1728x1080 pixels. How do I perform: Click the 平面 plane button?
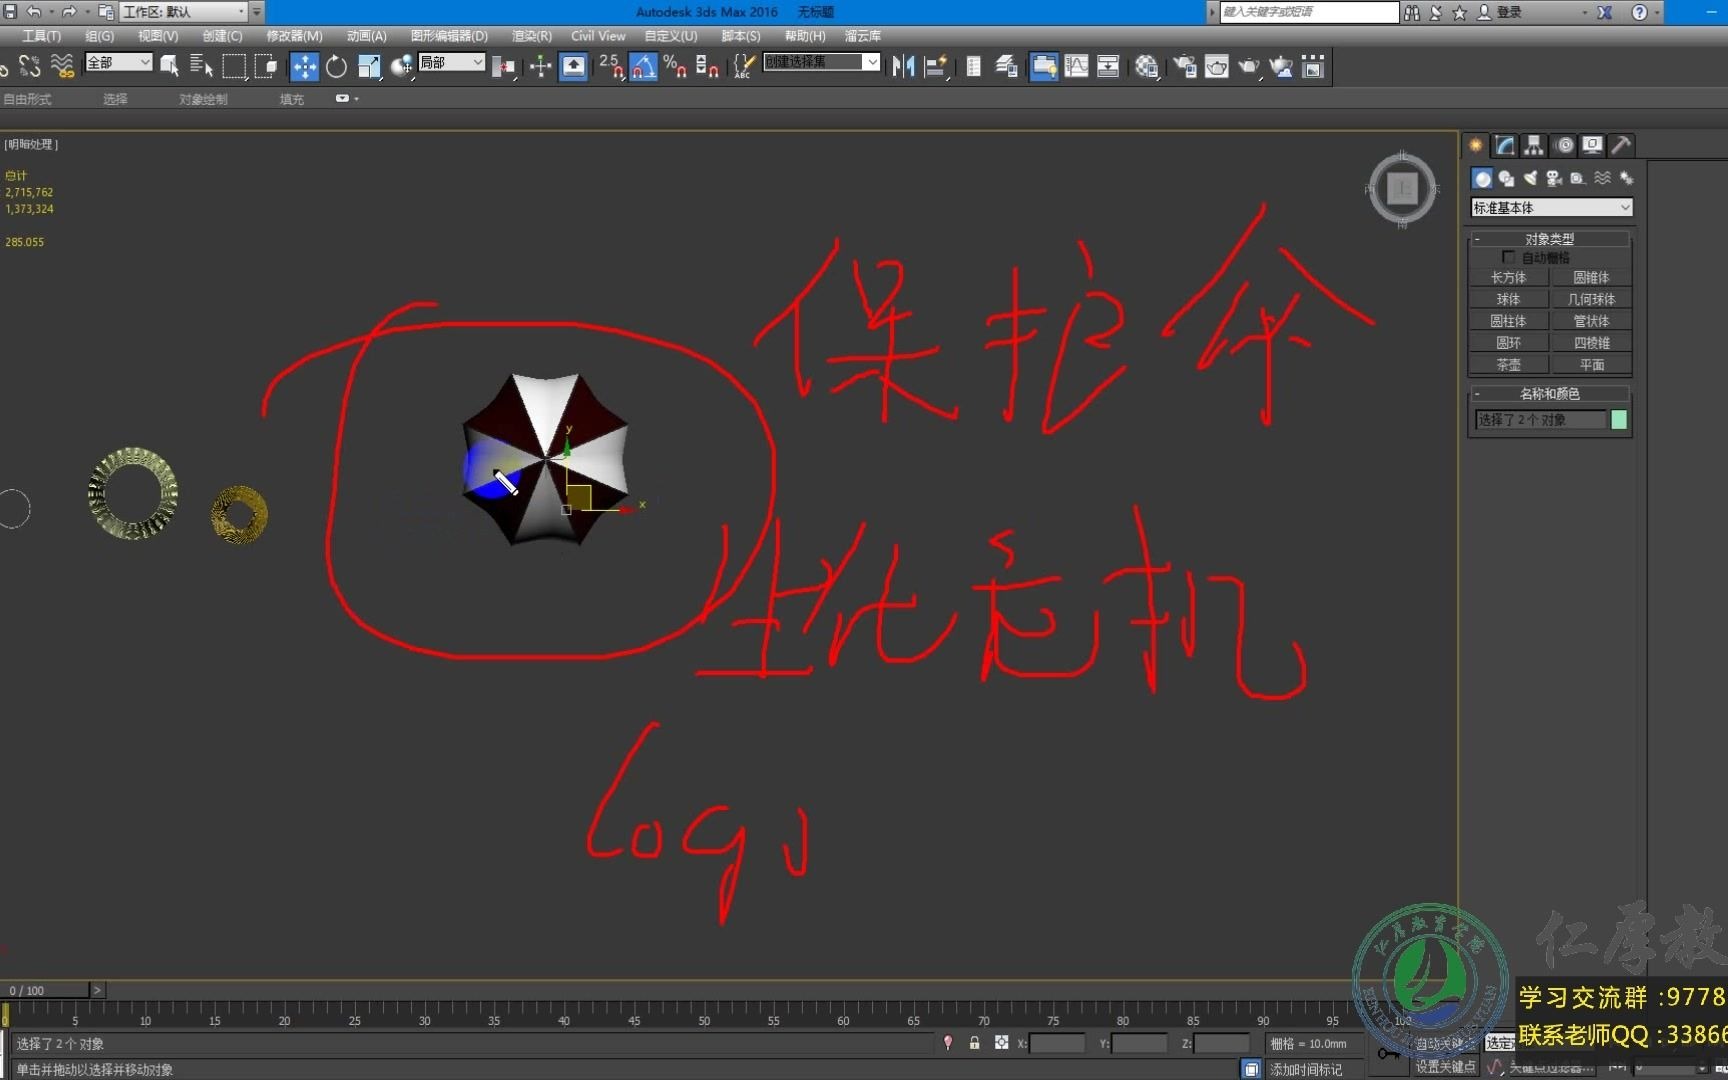[x=1591, y=365]
